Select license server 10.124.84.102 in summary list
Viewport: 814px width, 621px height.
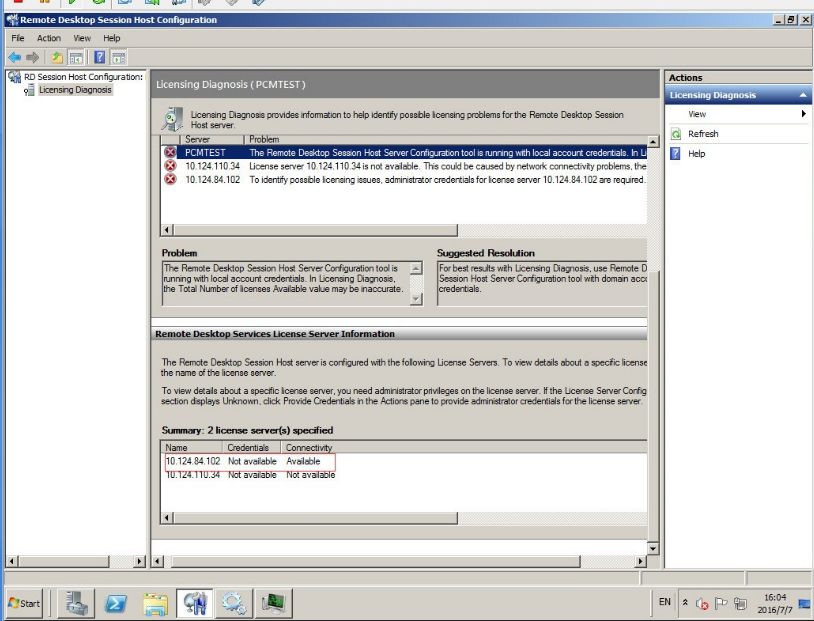250,462
